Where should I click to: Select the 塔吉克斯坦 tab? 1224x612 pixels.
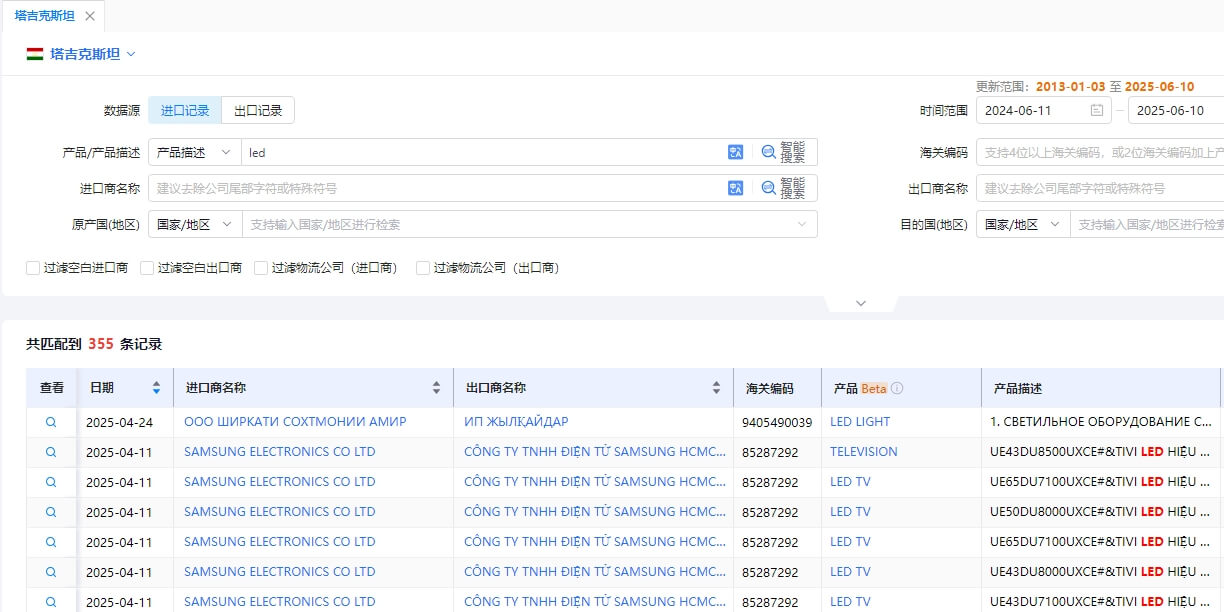44,16
